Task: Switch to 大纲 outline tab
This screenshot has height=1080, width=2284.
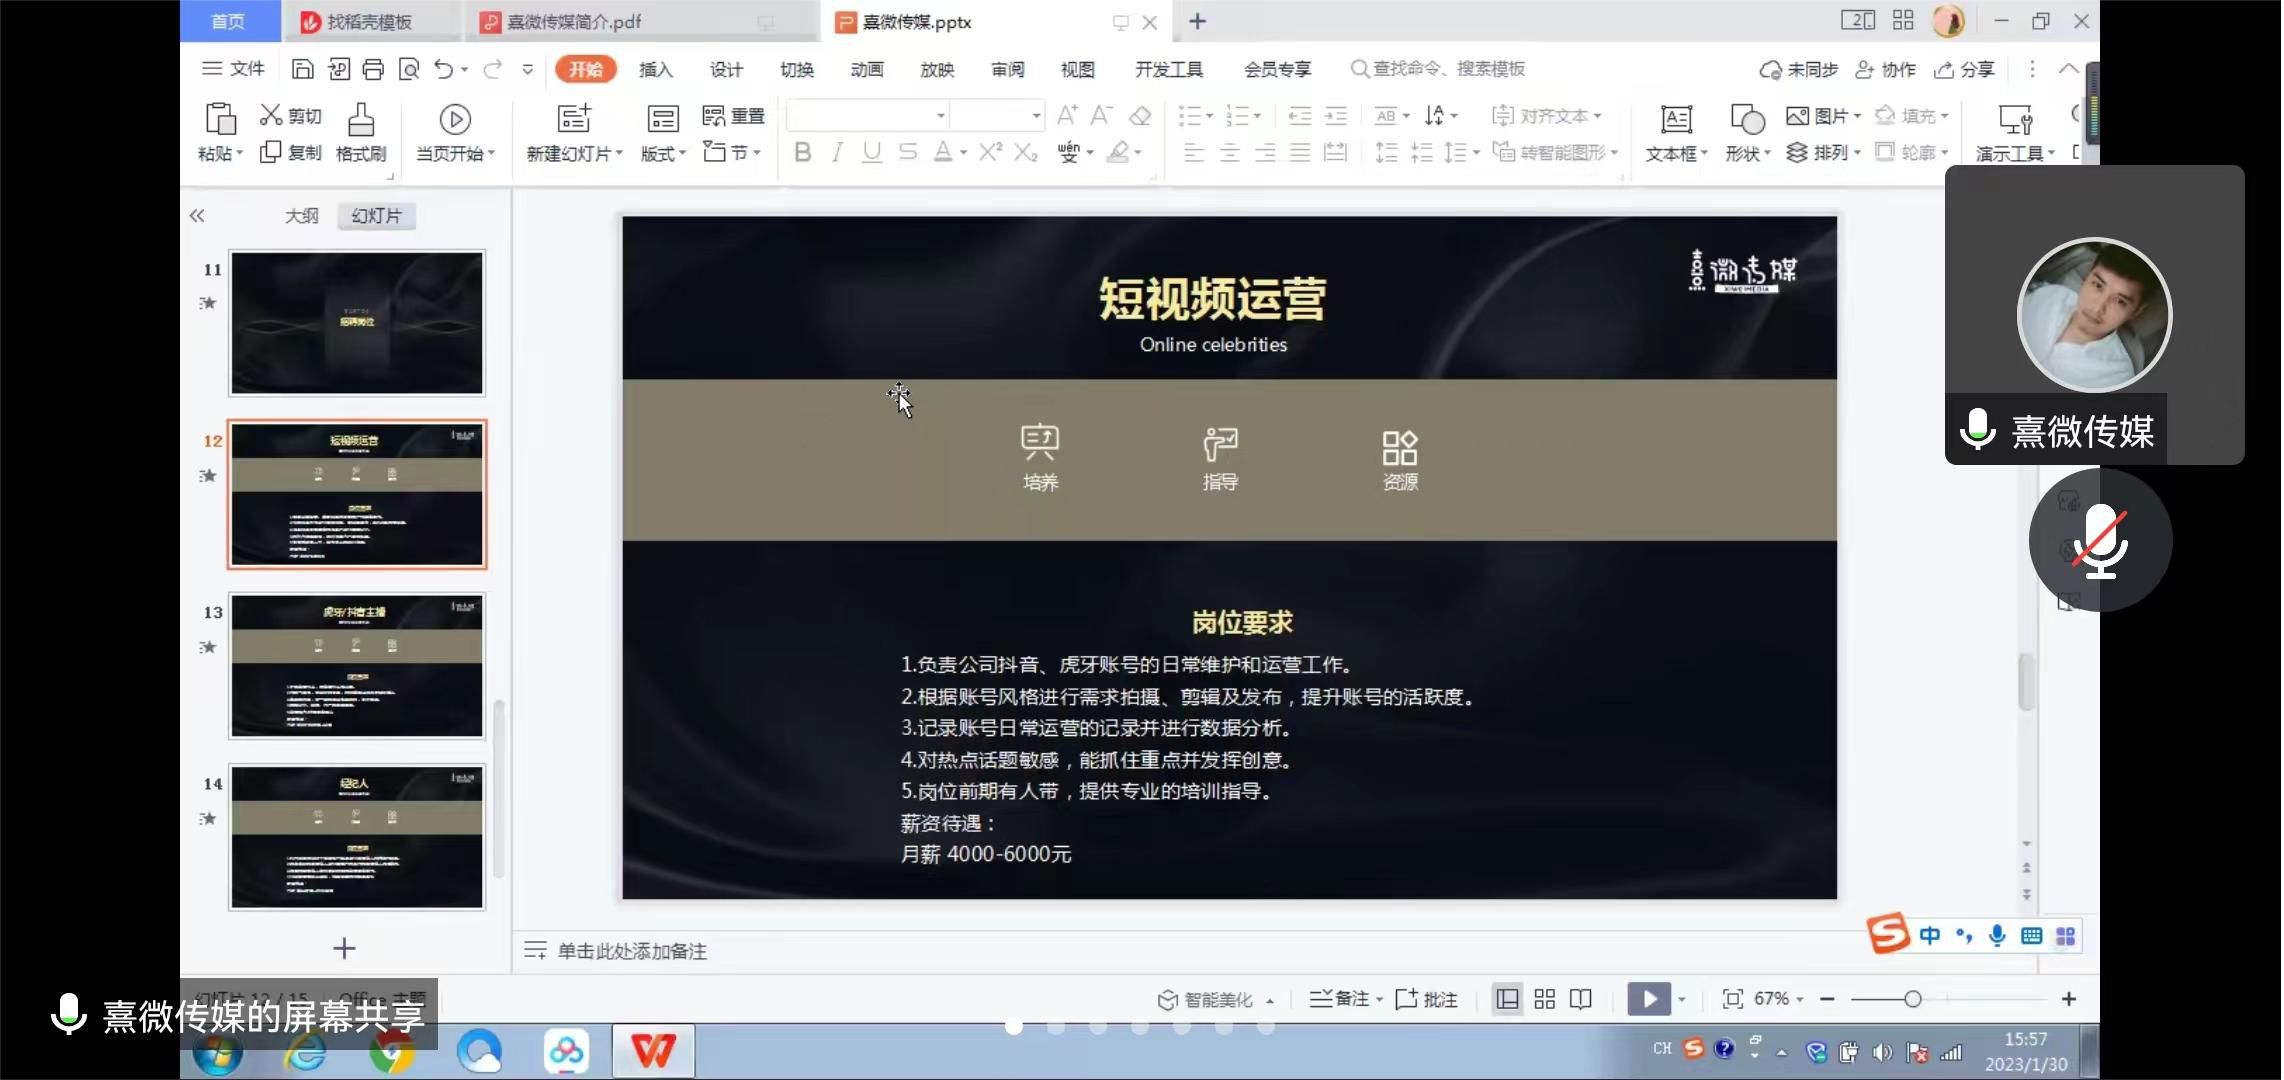Action: point(301,216)
